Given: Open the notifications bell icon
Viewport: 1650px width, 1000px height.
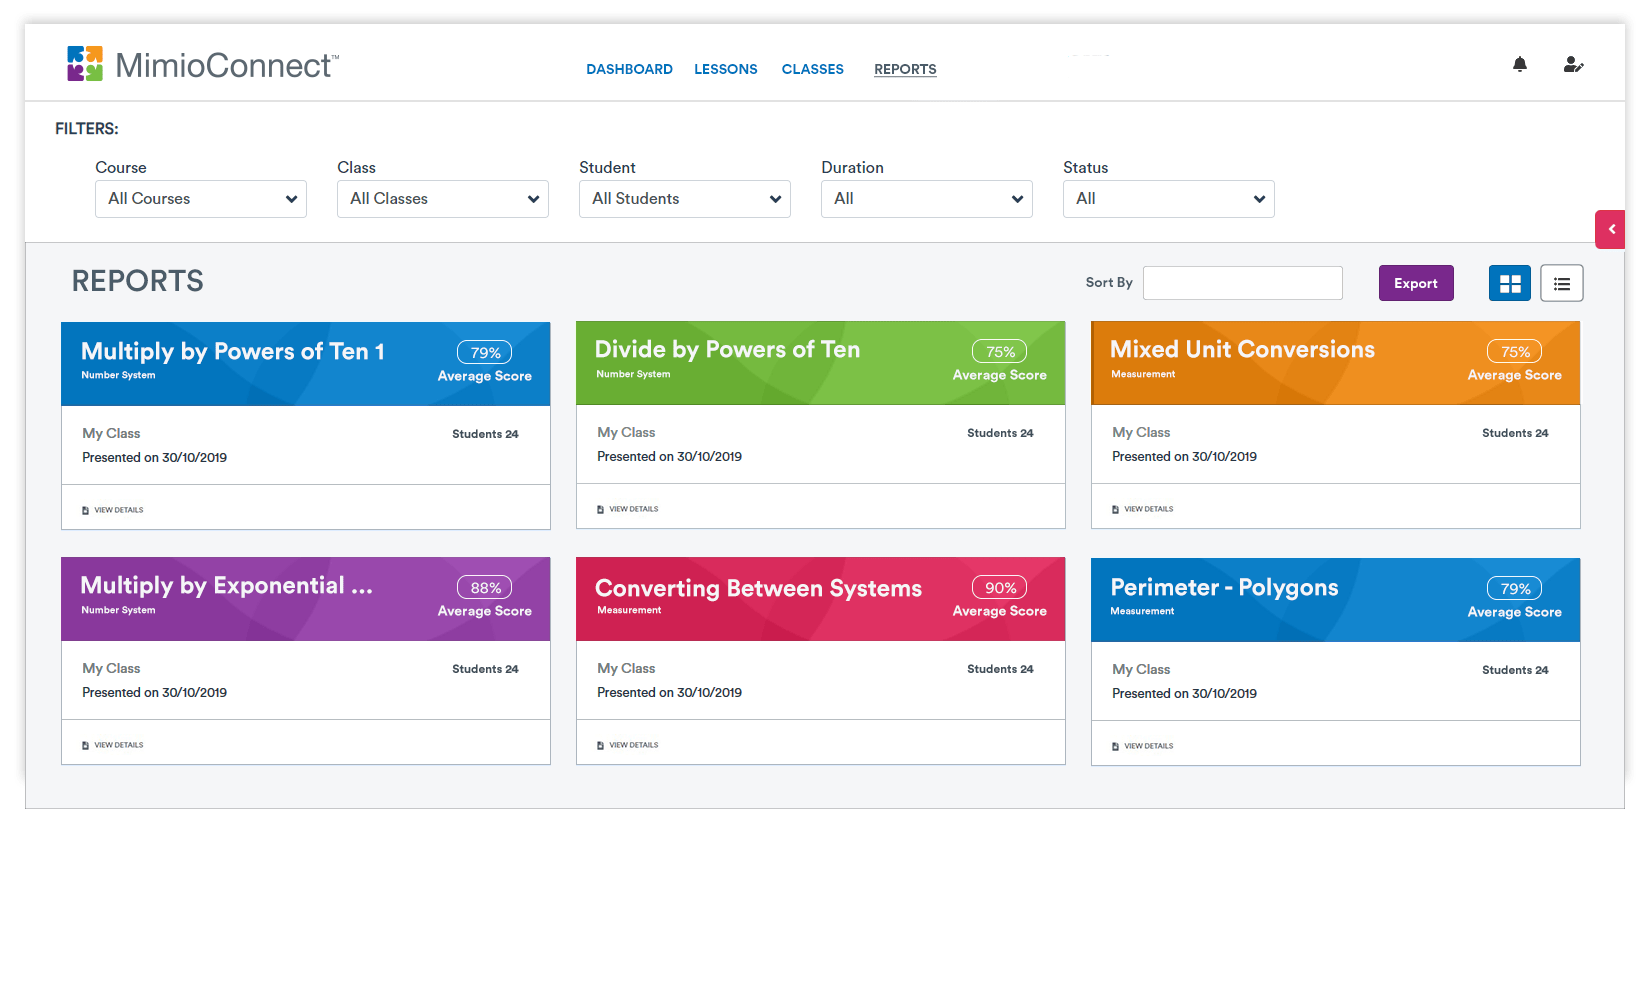Looking at the screenshot, I should tap(1520, 65).
